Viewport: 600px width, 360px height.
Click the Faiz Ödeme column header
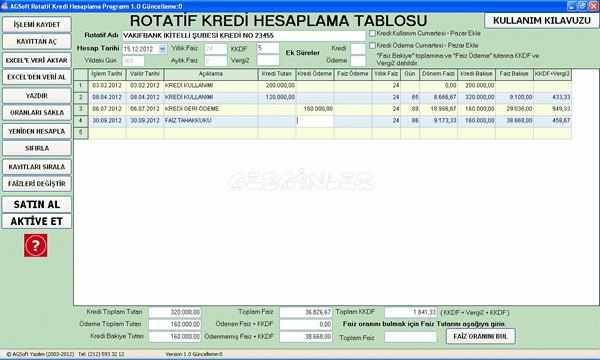[352, 74]
